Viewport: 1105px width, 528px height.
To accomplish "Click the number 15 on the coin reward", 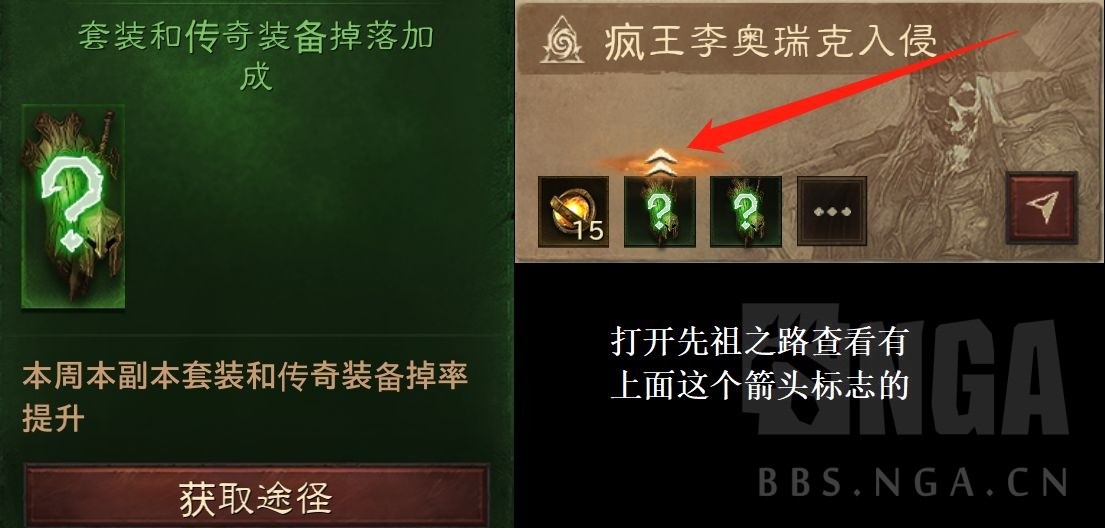I will (588, 231).
